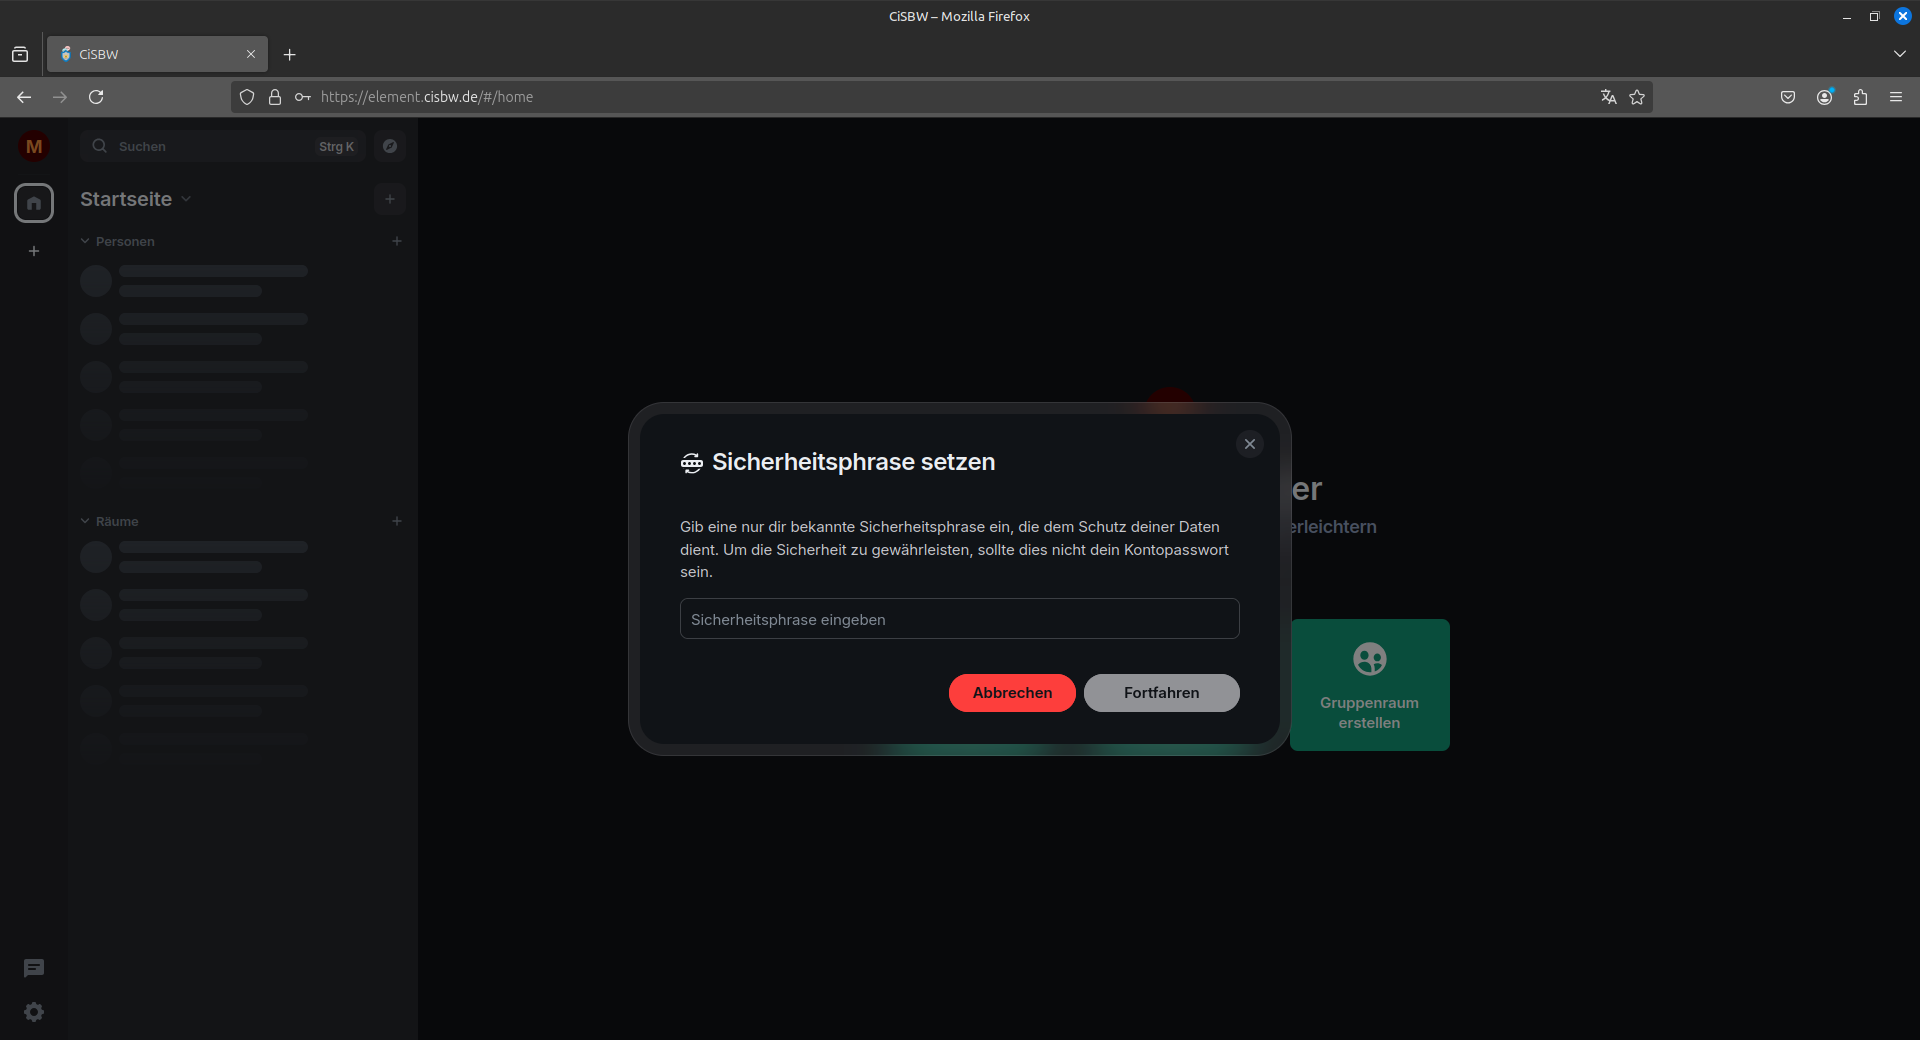Select the Home space icon
Screen dimensions: 1920x1040
click(34, 203)
